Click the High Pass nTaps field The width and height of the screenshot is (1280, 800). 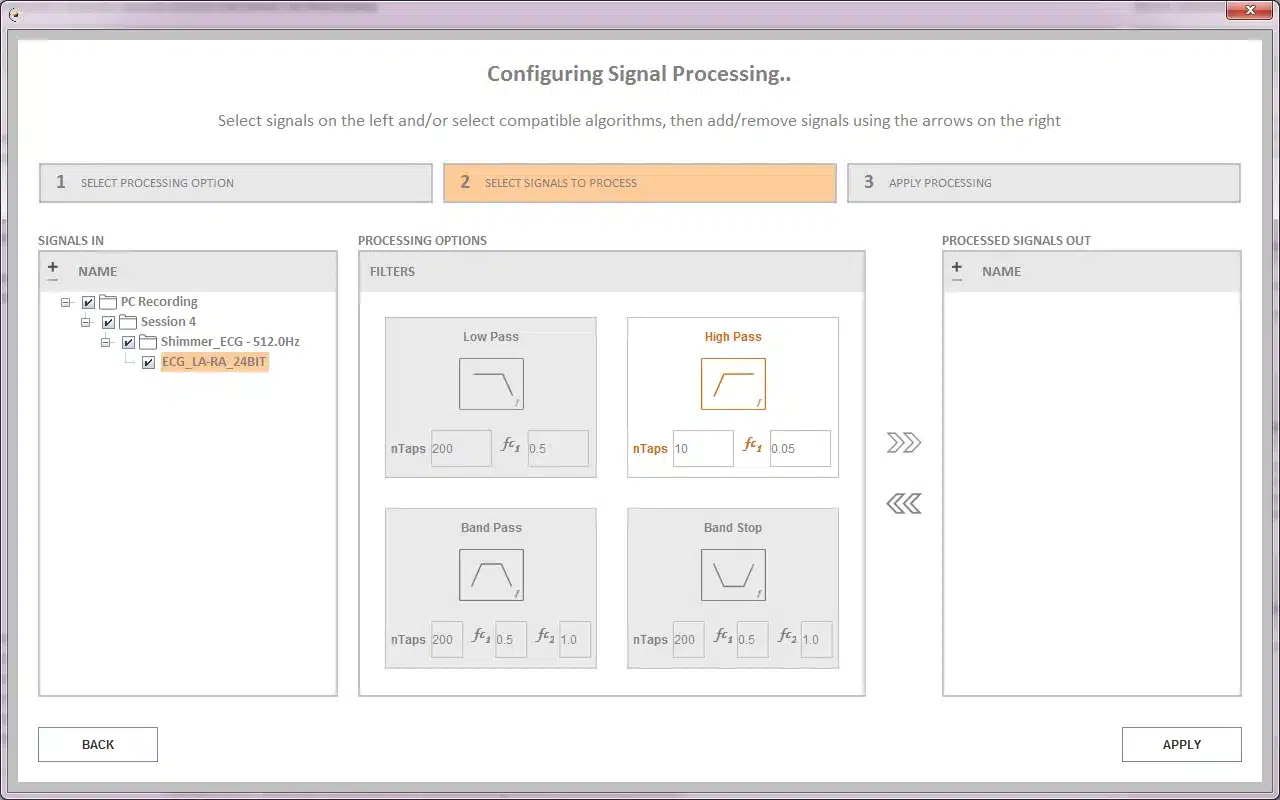coord(703,449)
